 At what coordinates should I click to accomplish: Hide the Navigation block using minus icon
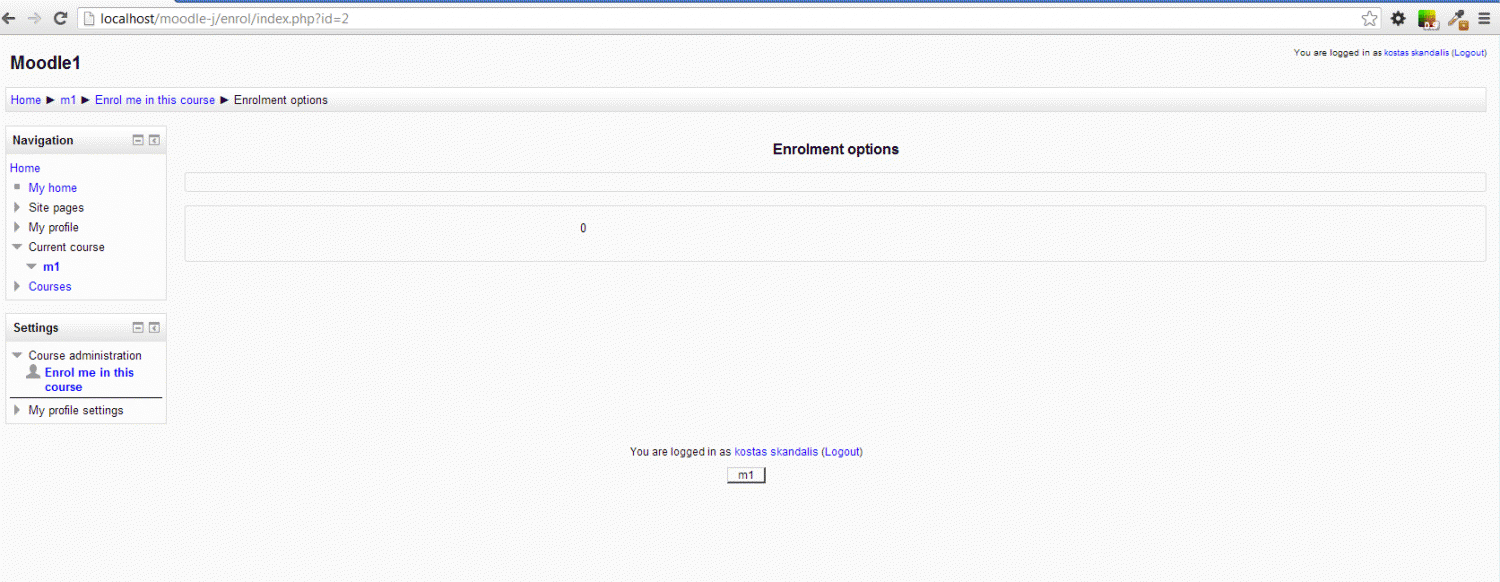(x=138, y=141)
